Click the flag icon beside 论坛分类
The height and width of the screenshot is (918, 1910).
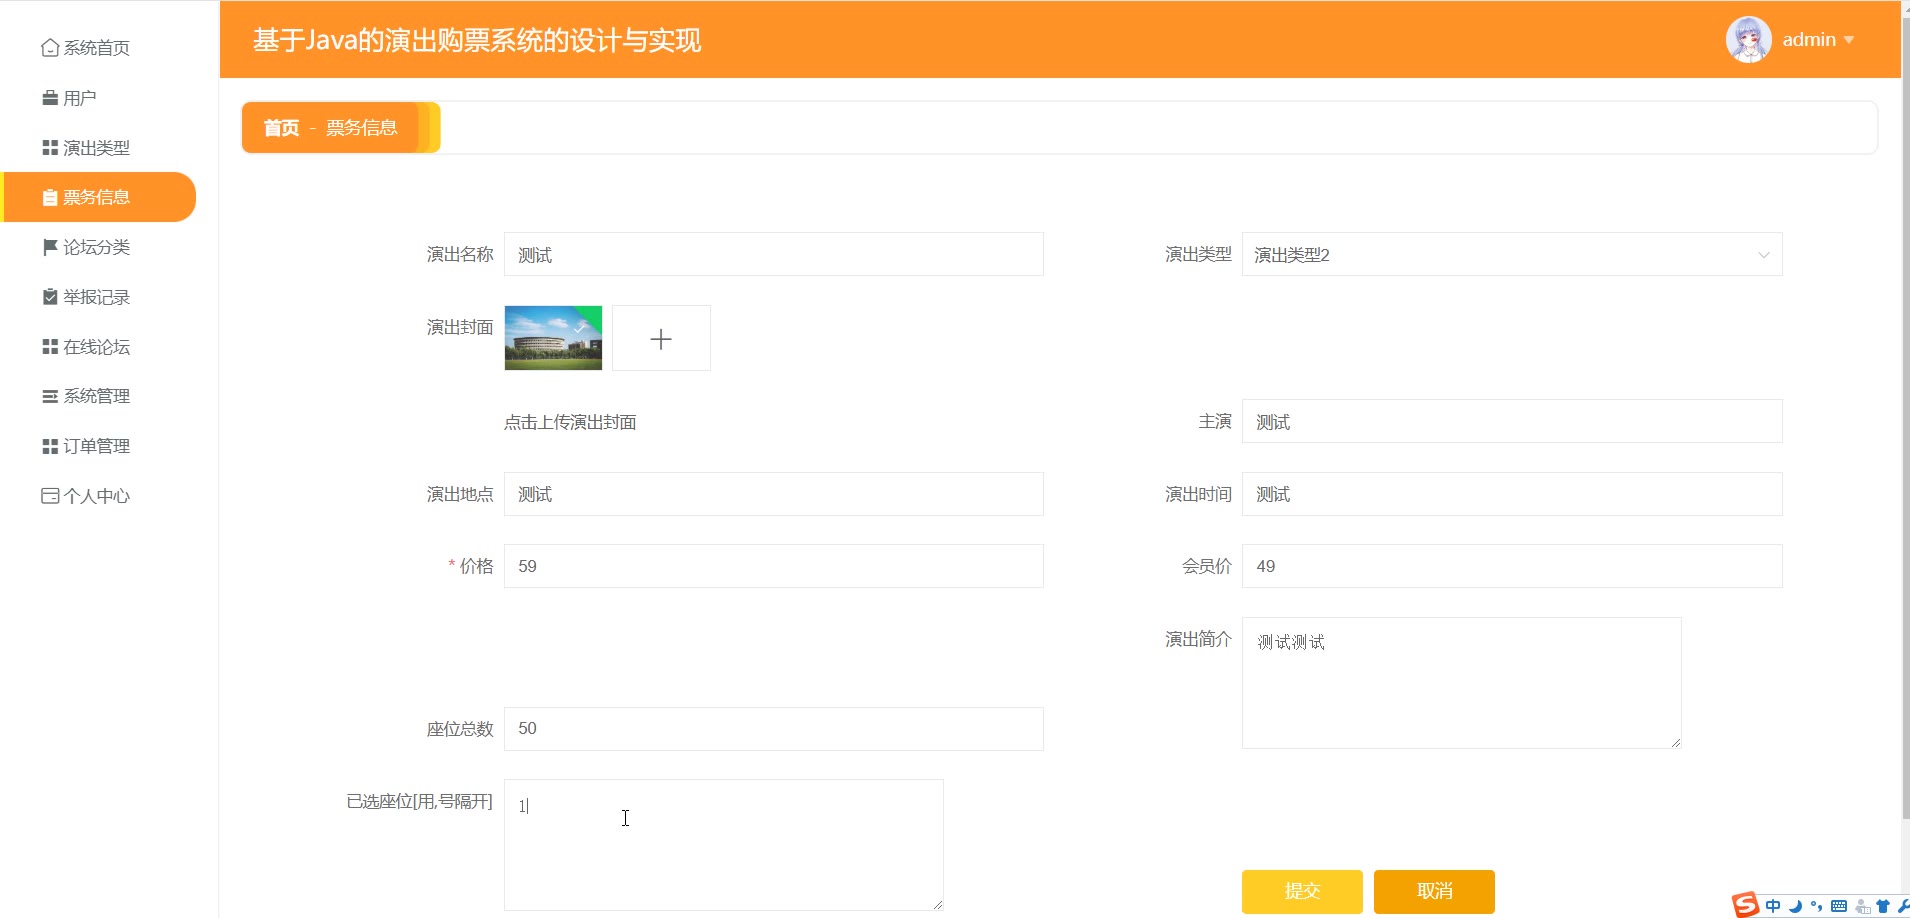49,247
